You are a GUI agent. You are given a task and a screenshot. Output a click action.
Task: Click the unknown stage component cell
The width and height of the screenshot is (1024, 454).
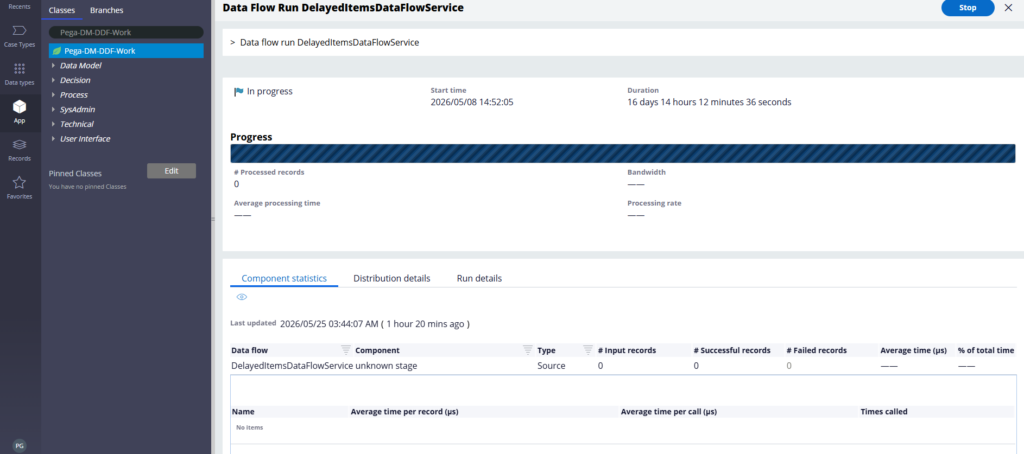[386, 366]
